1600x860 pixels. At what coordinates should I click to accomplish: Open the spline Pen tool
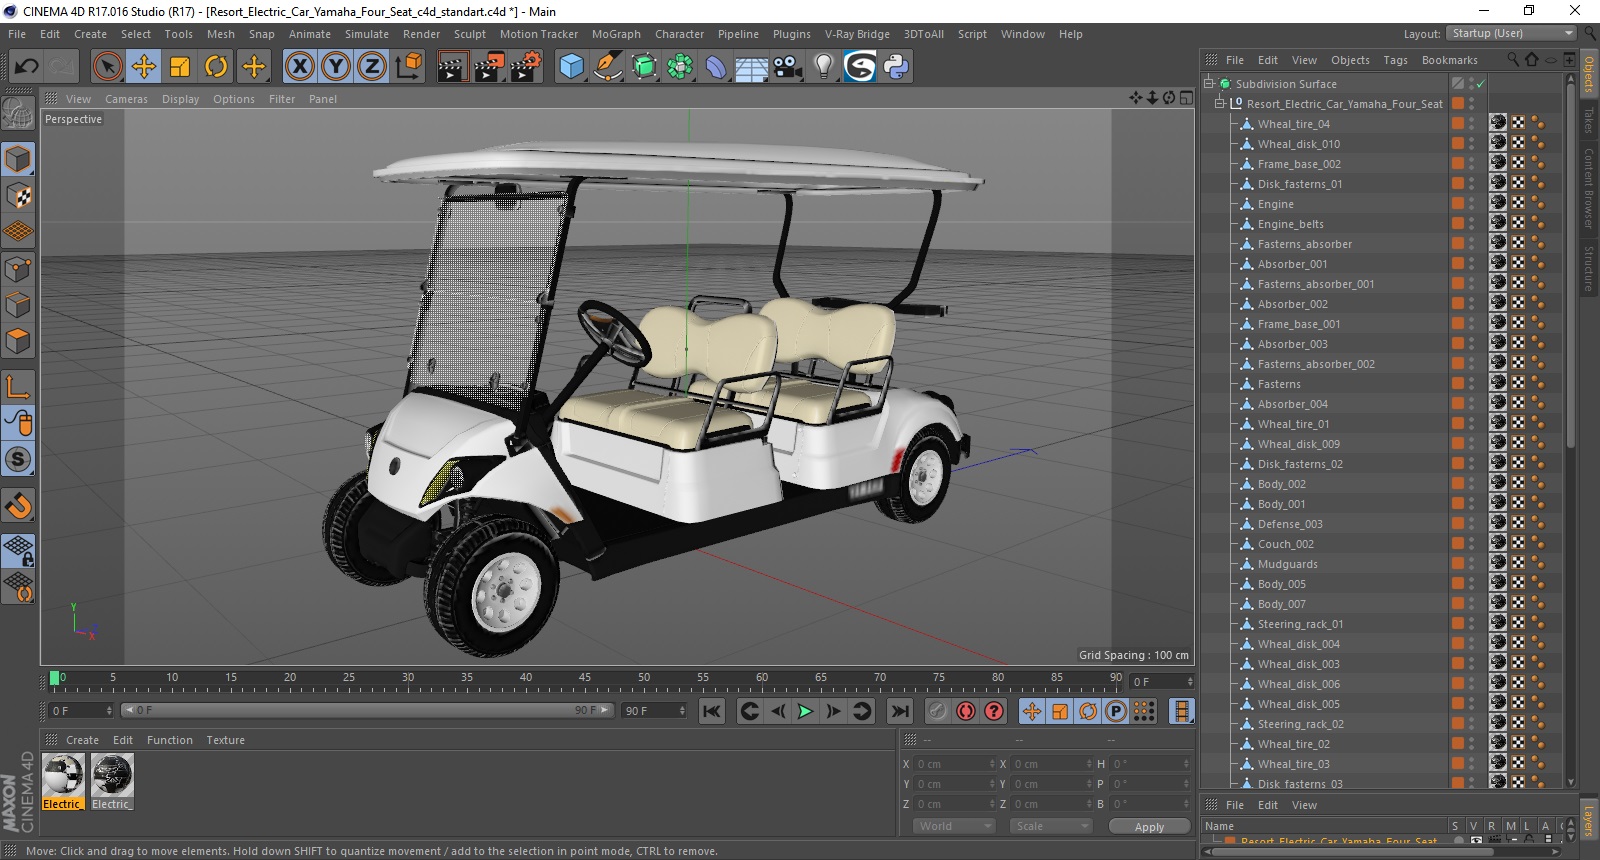(607, 67)
